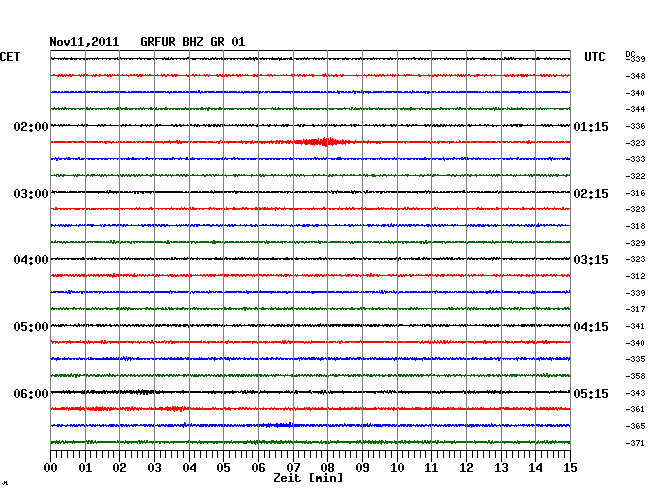Click the 02:15 UTC time label

click(x=591, y=194)
